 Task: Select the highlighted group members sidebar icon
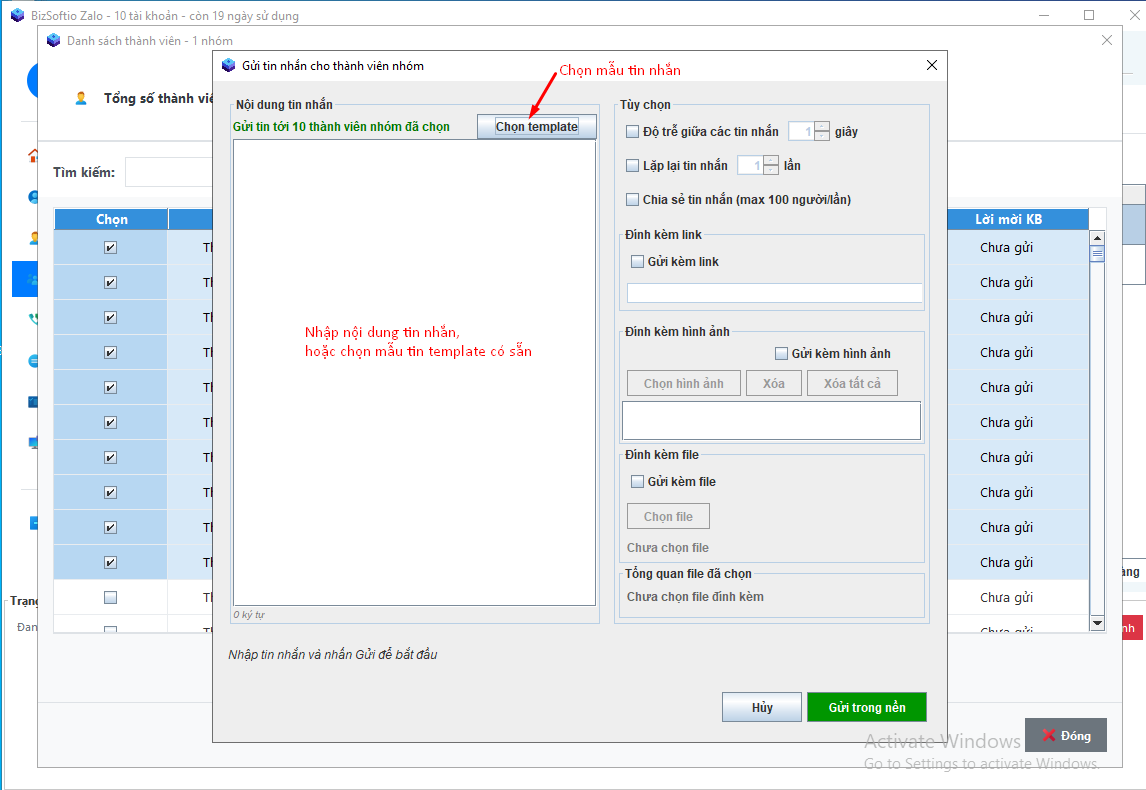(x=32, y=280)
